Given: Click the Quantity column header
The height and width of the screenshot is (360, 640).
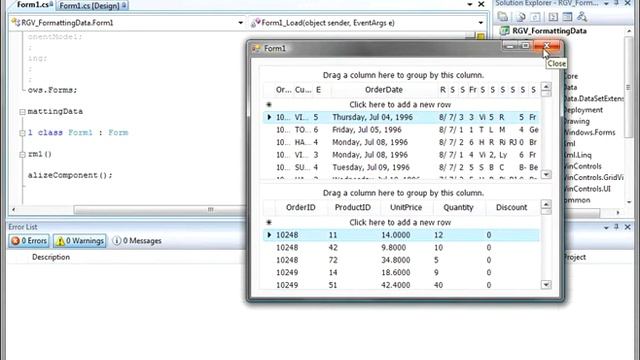Looking at the screenshot, I should click(458, 207).
